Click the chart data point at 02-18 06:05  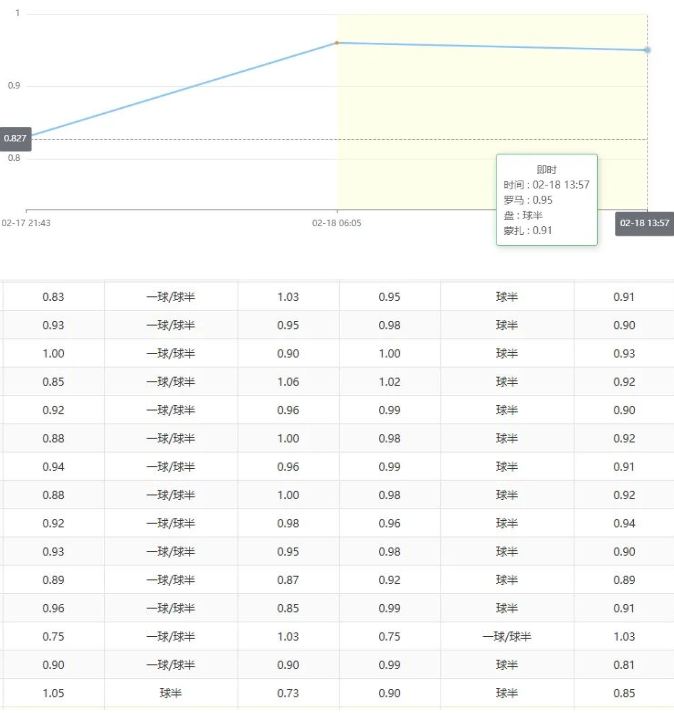(x=337, y=43)
